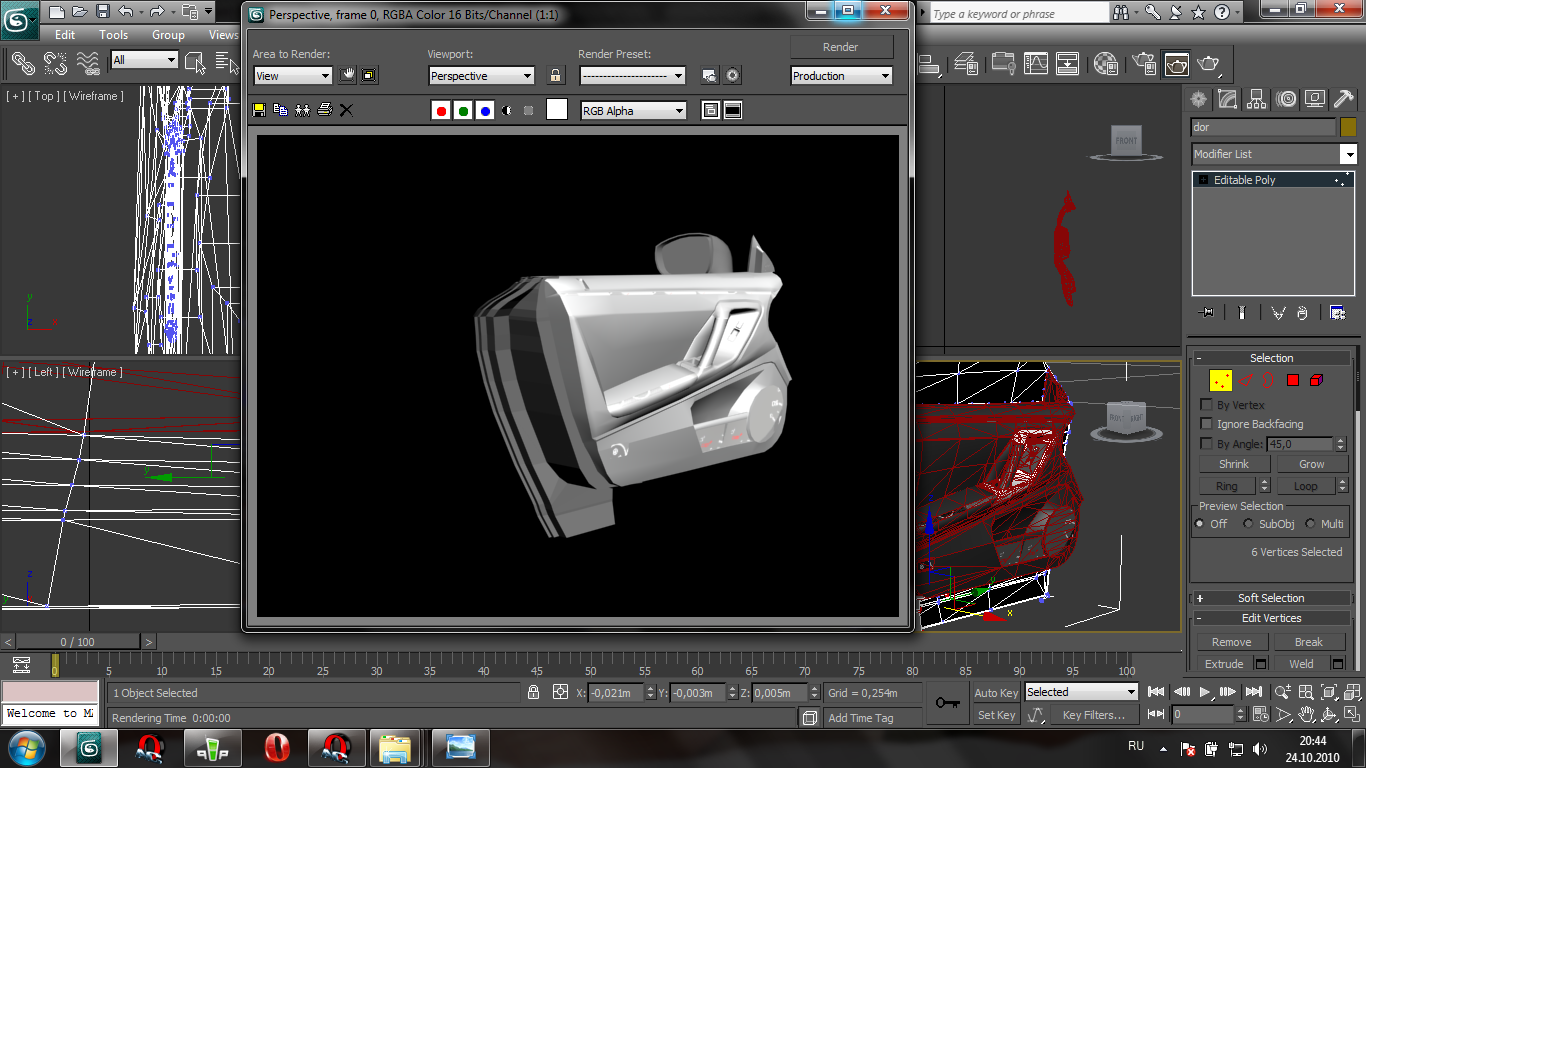This screenshot has height=1058, width=1558.
Task: Open the RGB Alpha channel dropdown
Action: click(x=633, y=111)
